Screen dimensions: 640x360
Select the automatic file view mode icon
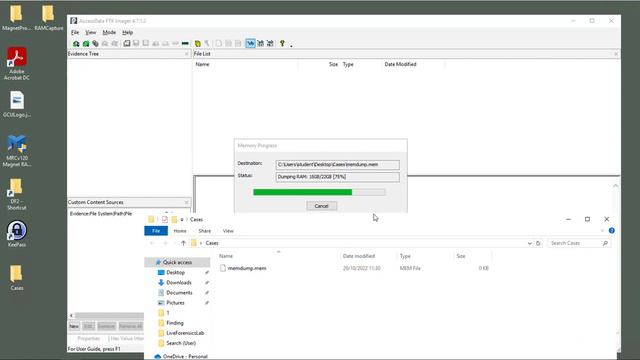click(251, 43)
